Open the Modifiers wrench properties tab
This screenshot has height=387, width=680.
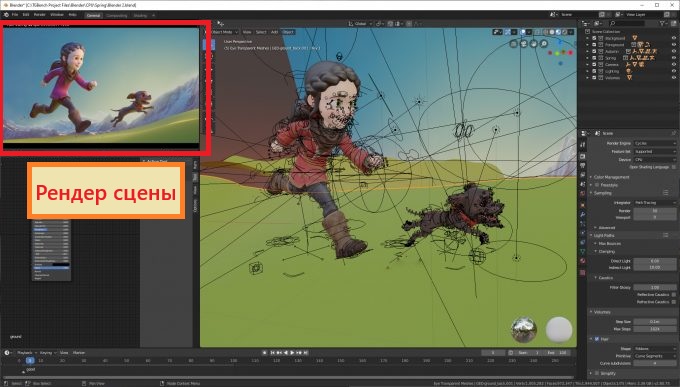[x=582, y=214]
